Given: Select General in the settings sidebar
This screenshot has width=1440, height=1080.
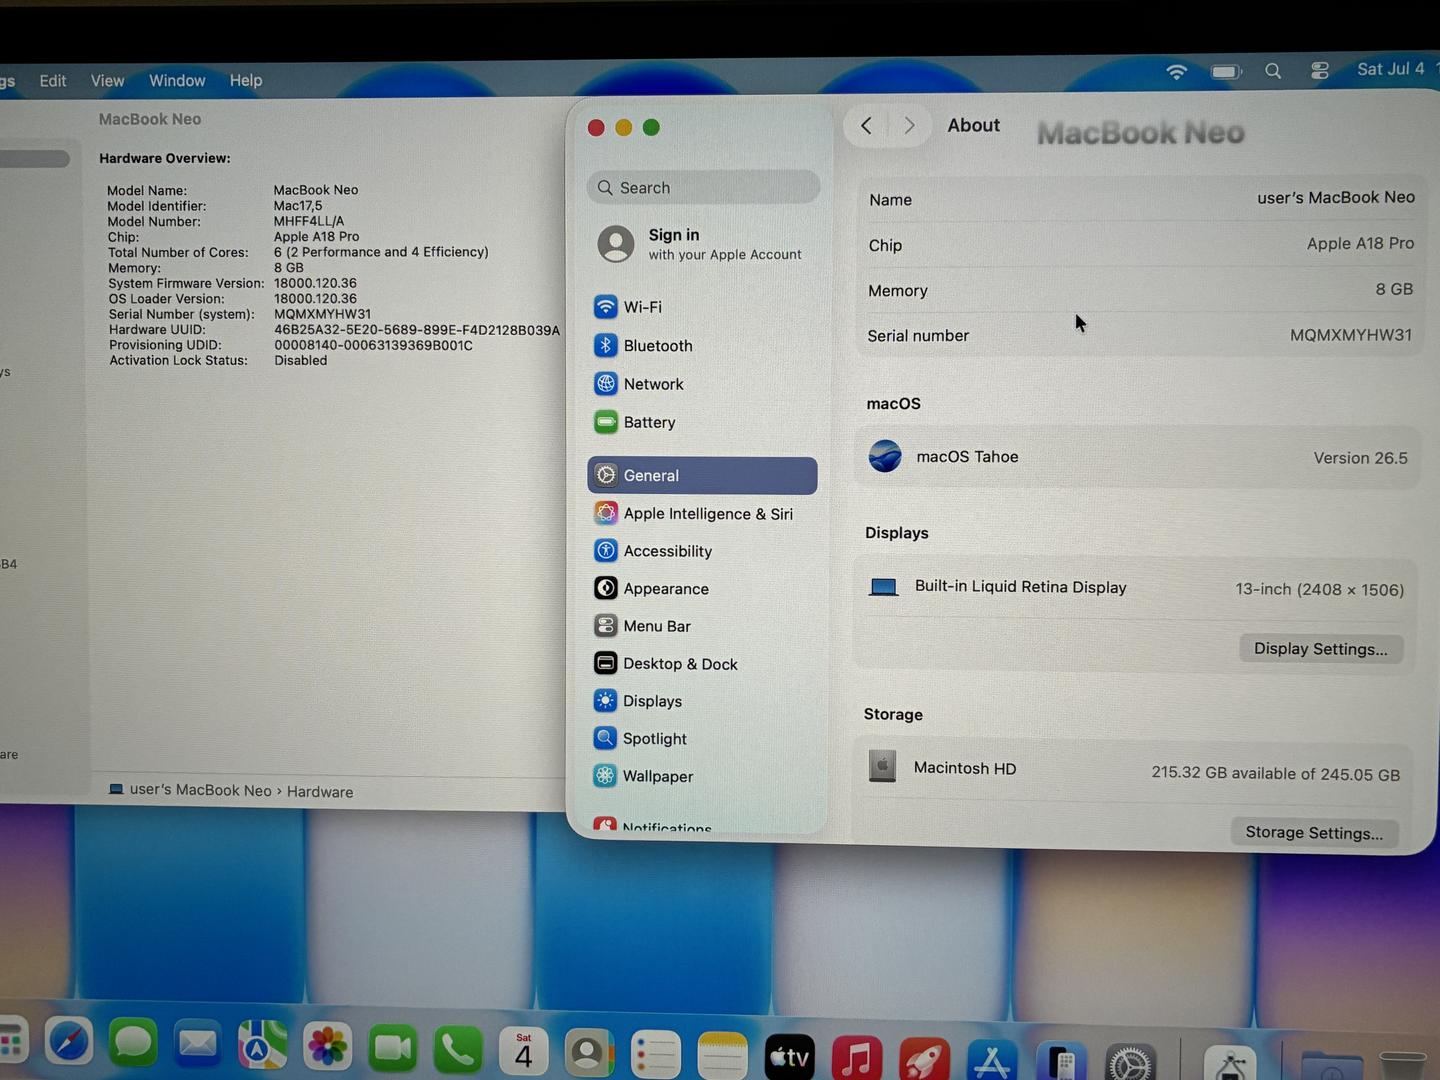Looking at the screenshot, I should click(702, 476).
